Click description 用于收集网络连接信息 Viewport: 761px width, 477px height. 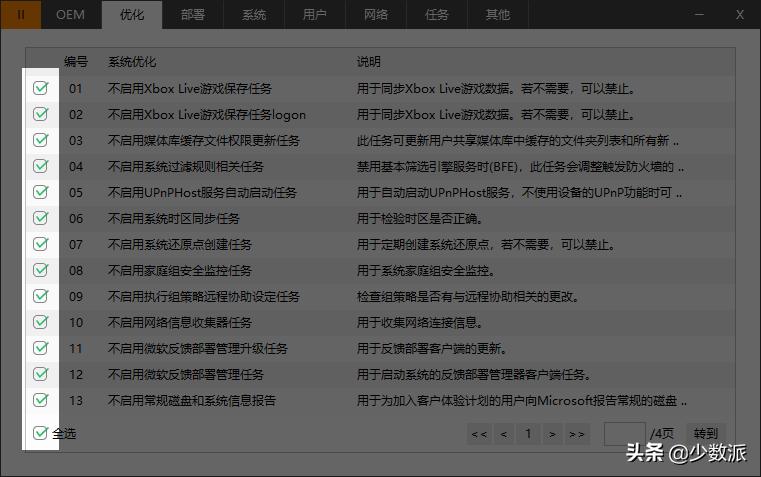pyautogui.click(x=419, y=322)
